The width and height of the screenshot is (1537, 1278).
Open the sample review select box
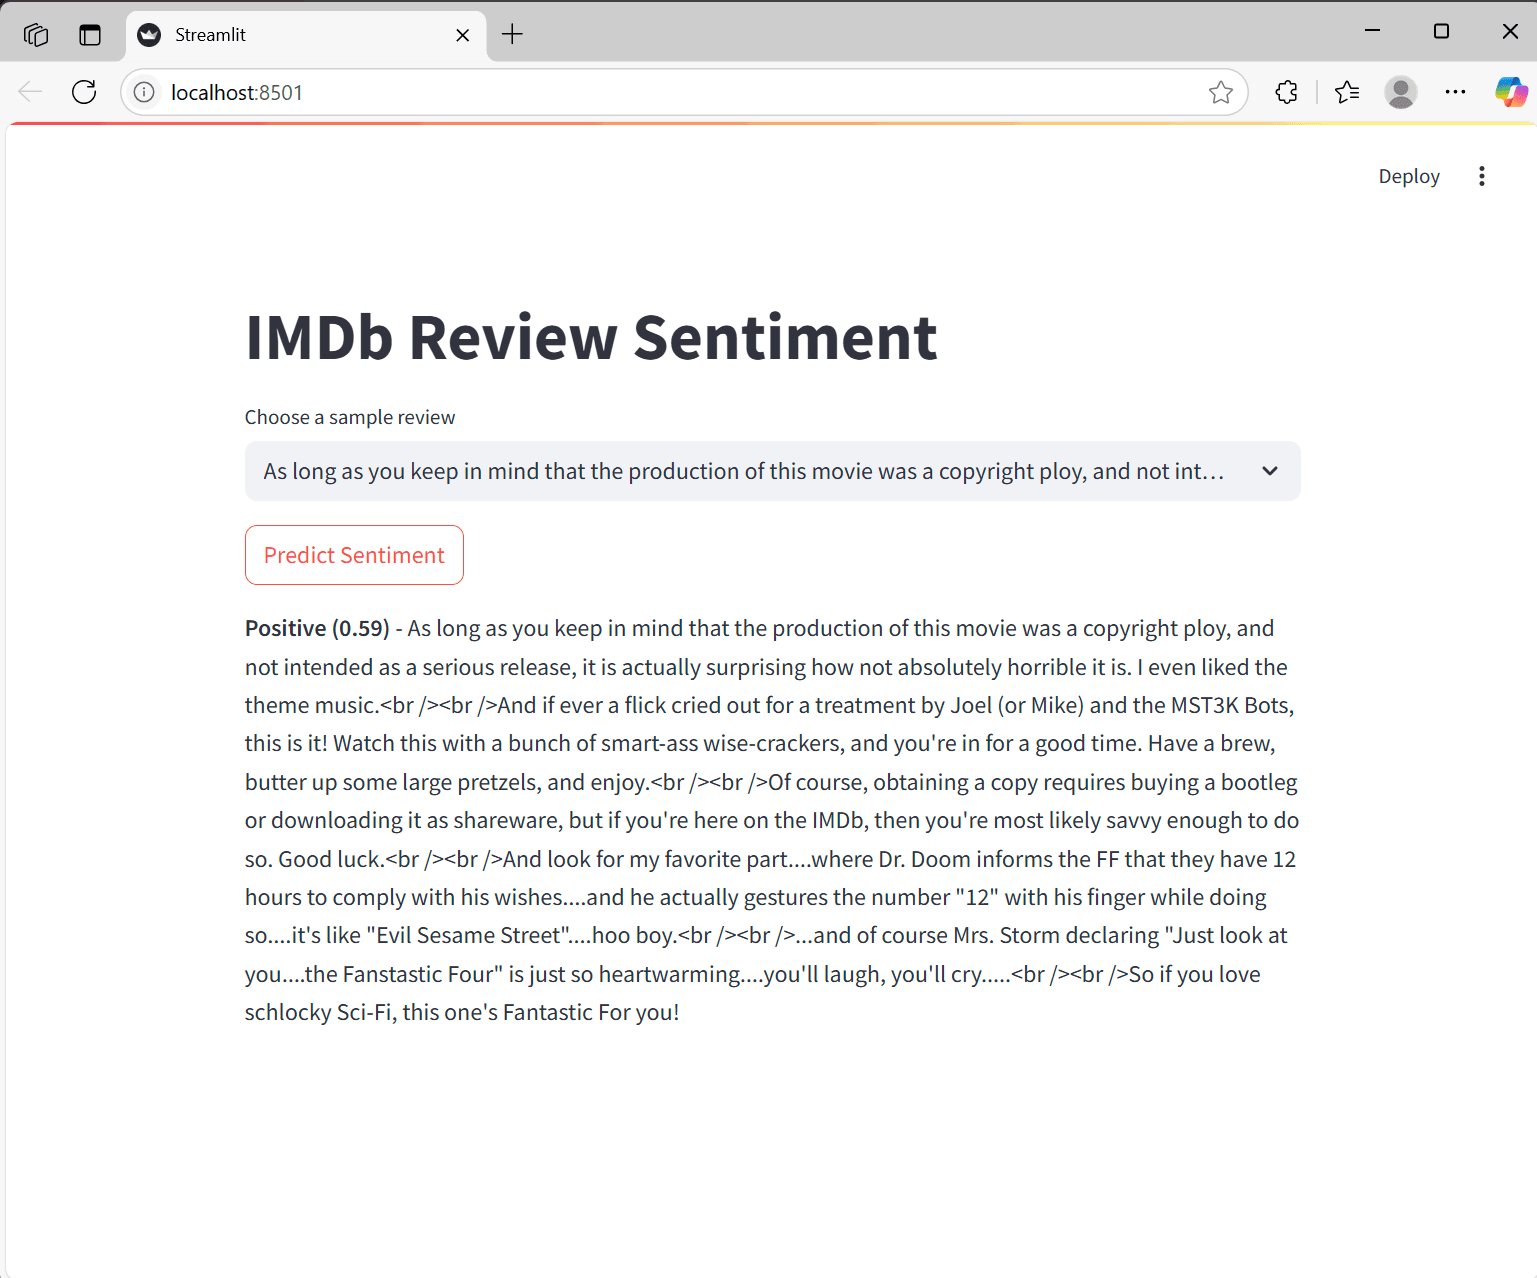pyautogui.click(x=742, y=471)
